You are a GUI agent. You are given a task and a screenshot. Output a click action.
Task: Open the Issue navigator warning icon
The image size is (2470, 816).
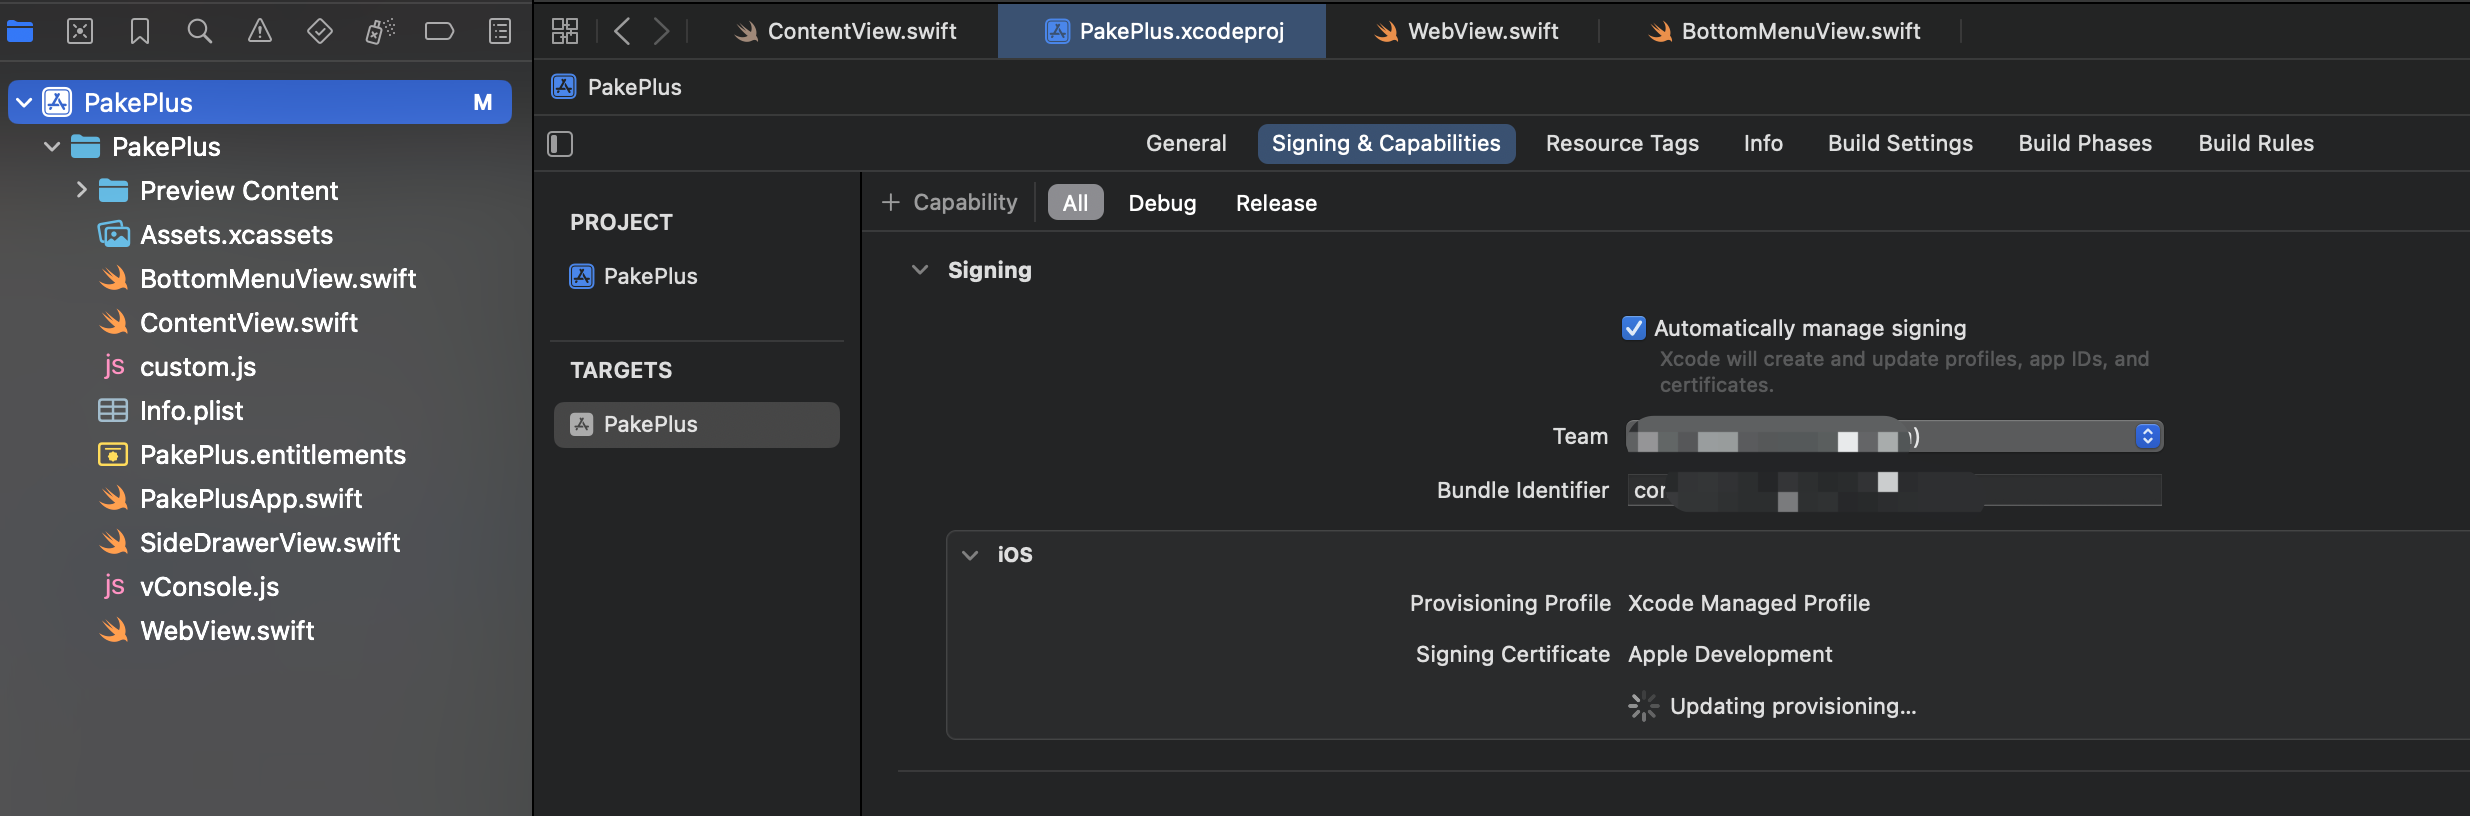pos(260,31)
